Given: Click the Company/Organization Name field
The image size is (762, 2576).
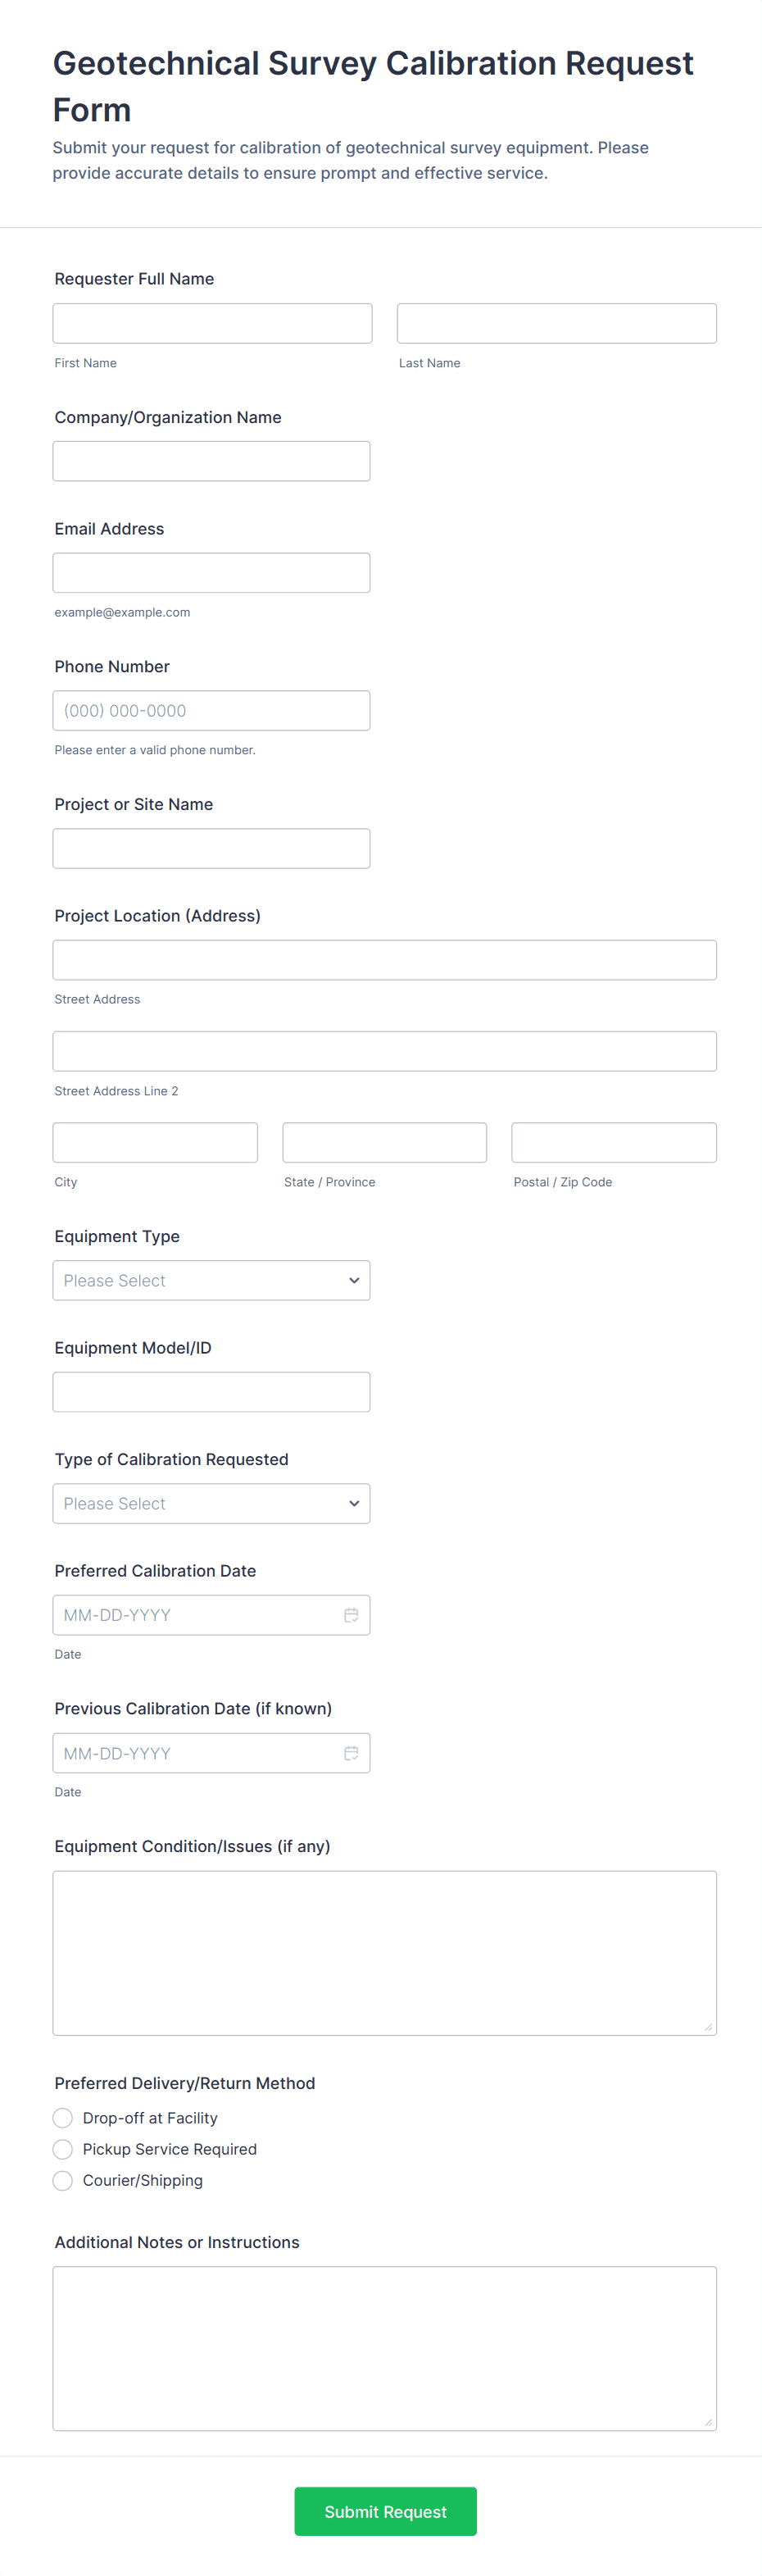Looking at the screenshot, I should pyautogui.click(x=211, y=461).
